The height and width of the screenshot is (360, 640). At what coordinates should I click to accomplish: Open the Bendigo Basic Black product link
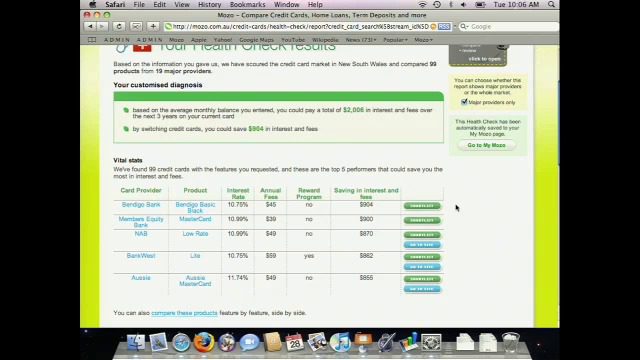pyautogui.click(x=195, y=207)
